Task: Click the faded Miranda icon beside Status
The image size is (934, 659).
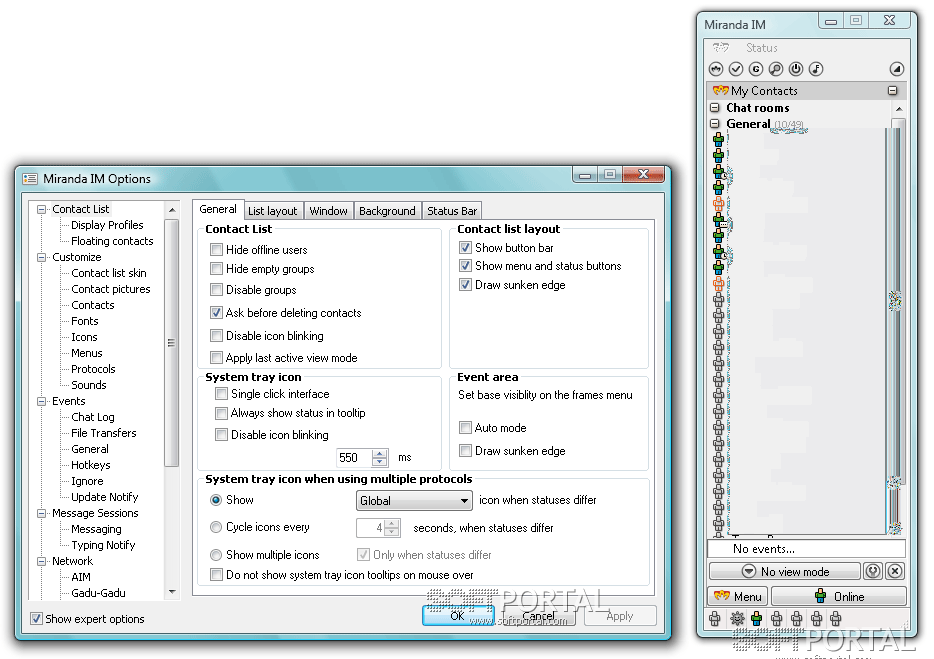Action: (x=721, y=47)
